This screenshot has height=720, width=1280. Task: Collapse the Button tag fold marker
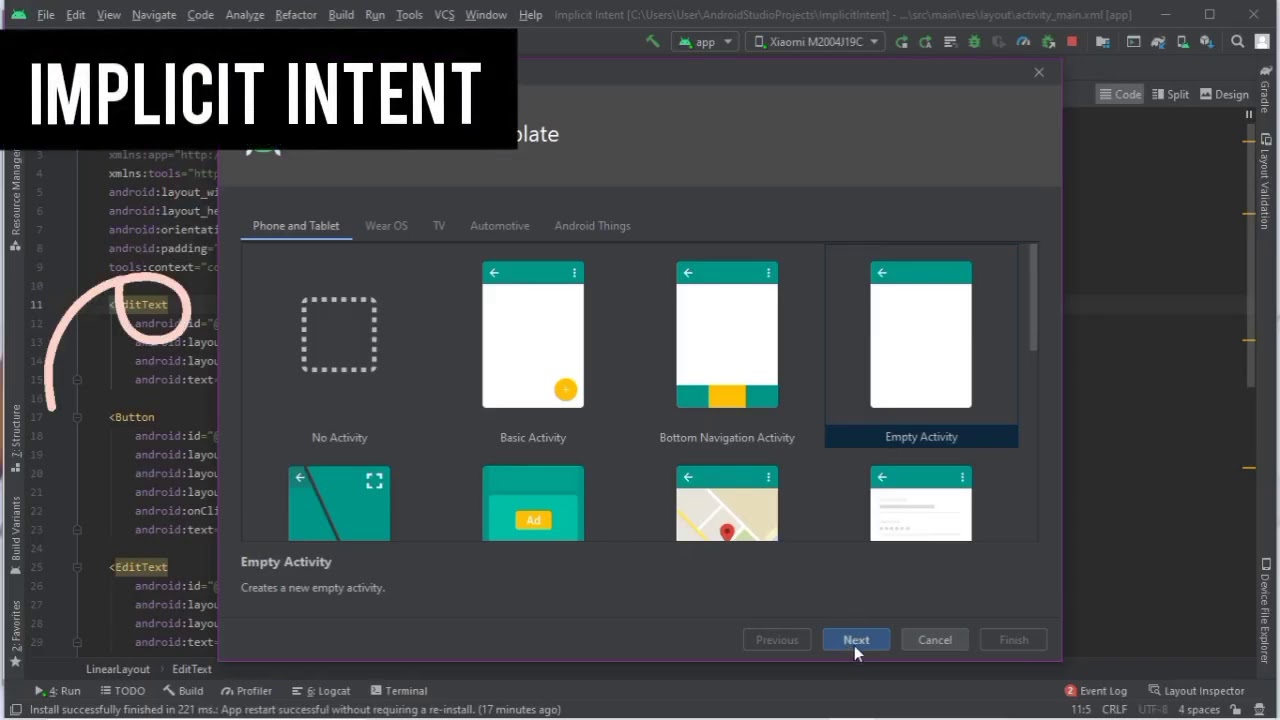coord(77,417)
